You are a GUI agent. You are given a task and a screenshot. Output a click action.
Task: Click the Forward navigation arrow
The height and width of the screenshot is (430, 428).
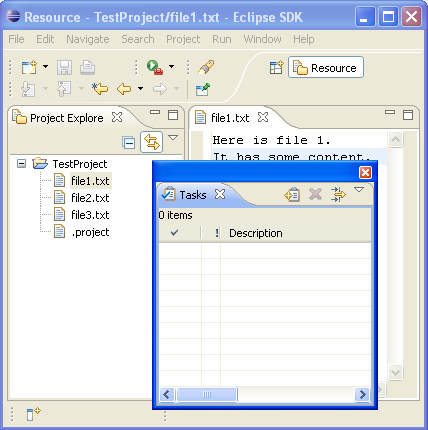point(160,89)
